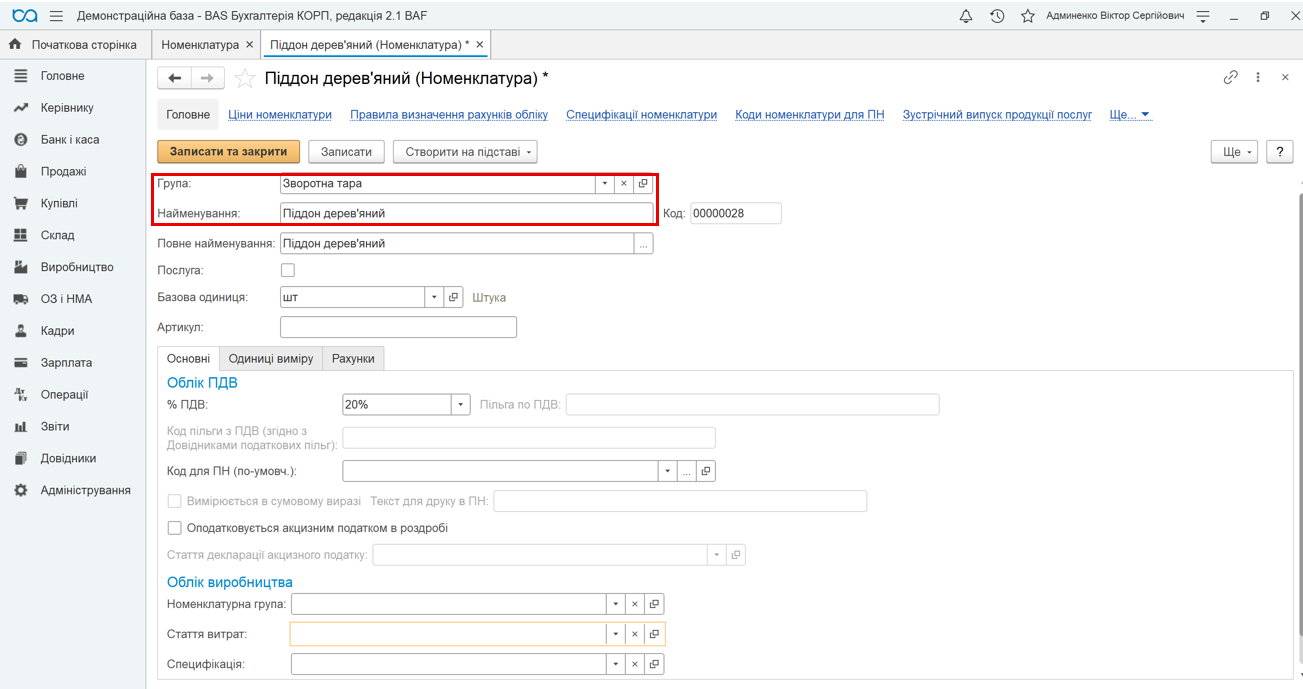Go to Початкова сторінка tab
The height and width of the screenshot is (689, 1303).
coord(75,45)
